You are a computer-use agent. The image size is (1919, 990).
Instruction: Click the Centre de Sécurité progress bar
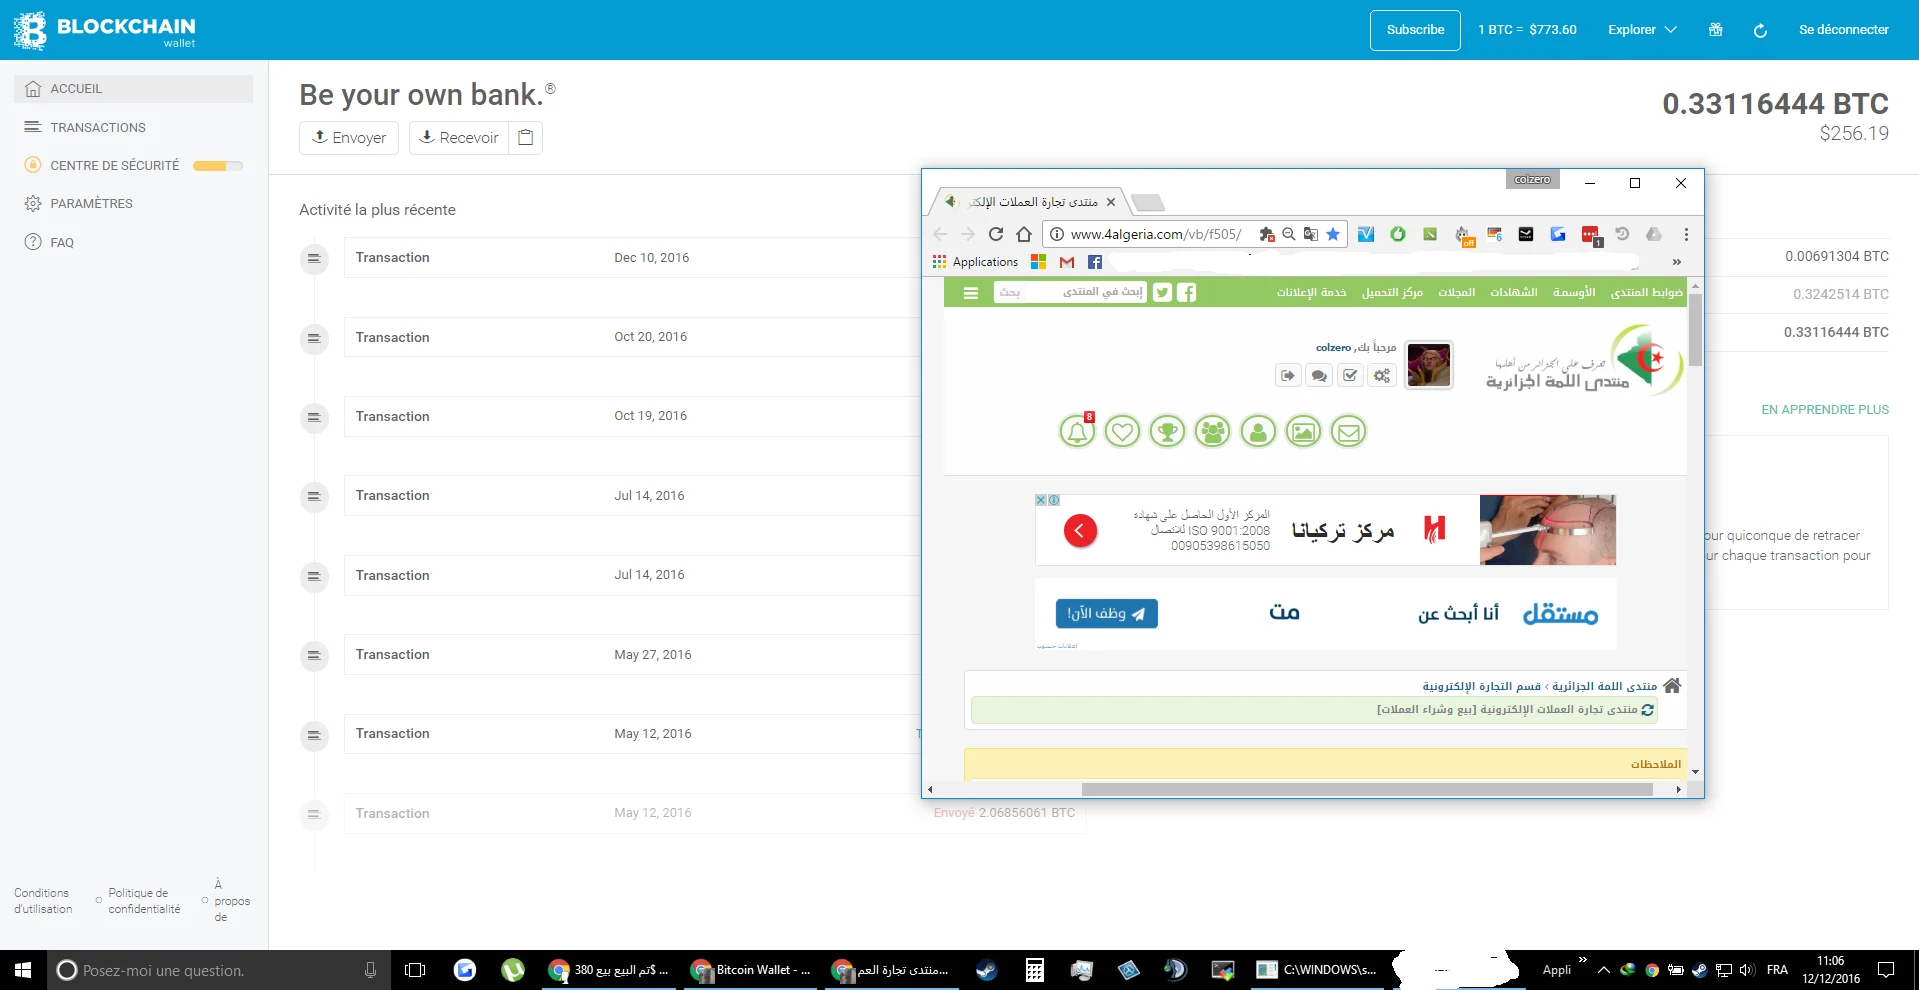(x=217, y=166)
